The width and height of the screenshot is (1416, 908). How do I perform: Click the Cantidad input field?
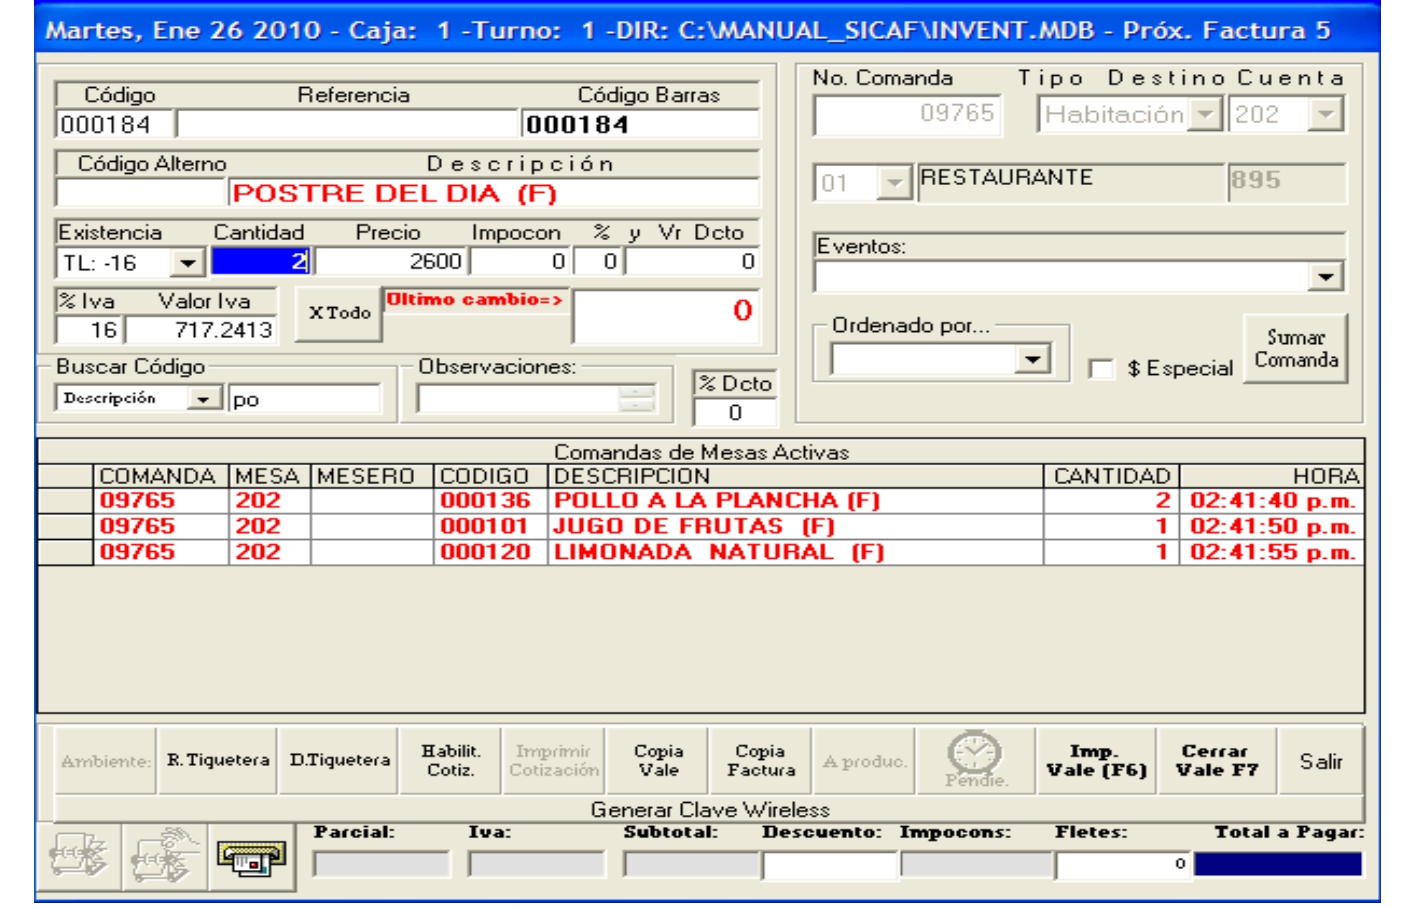(260, 262)
